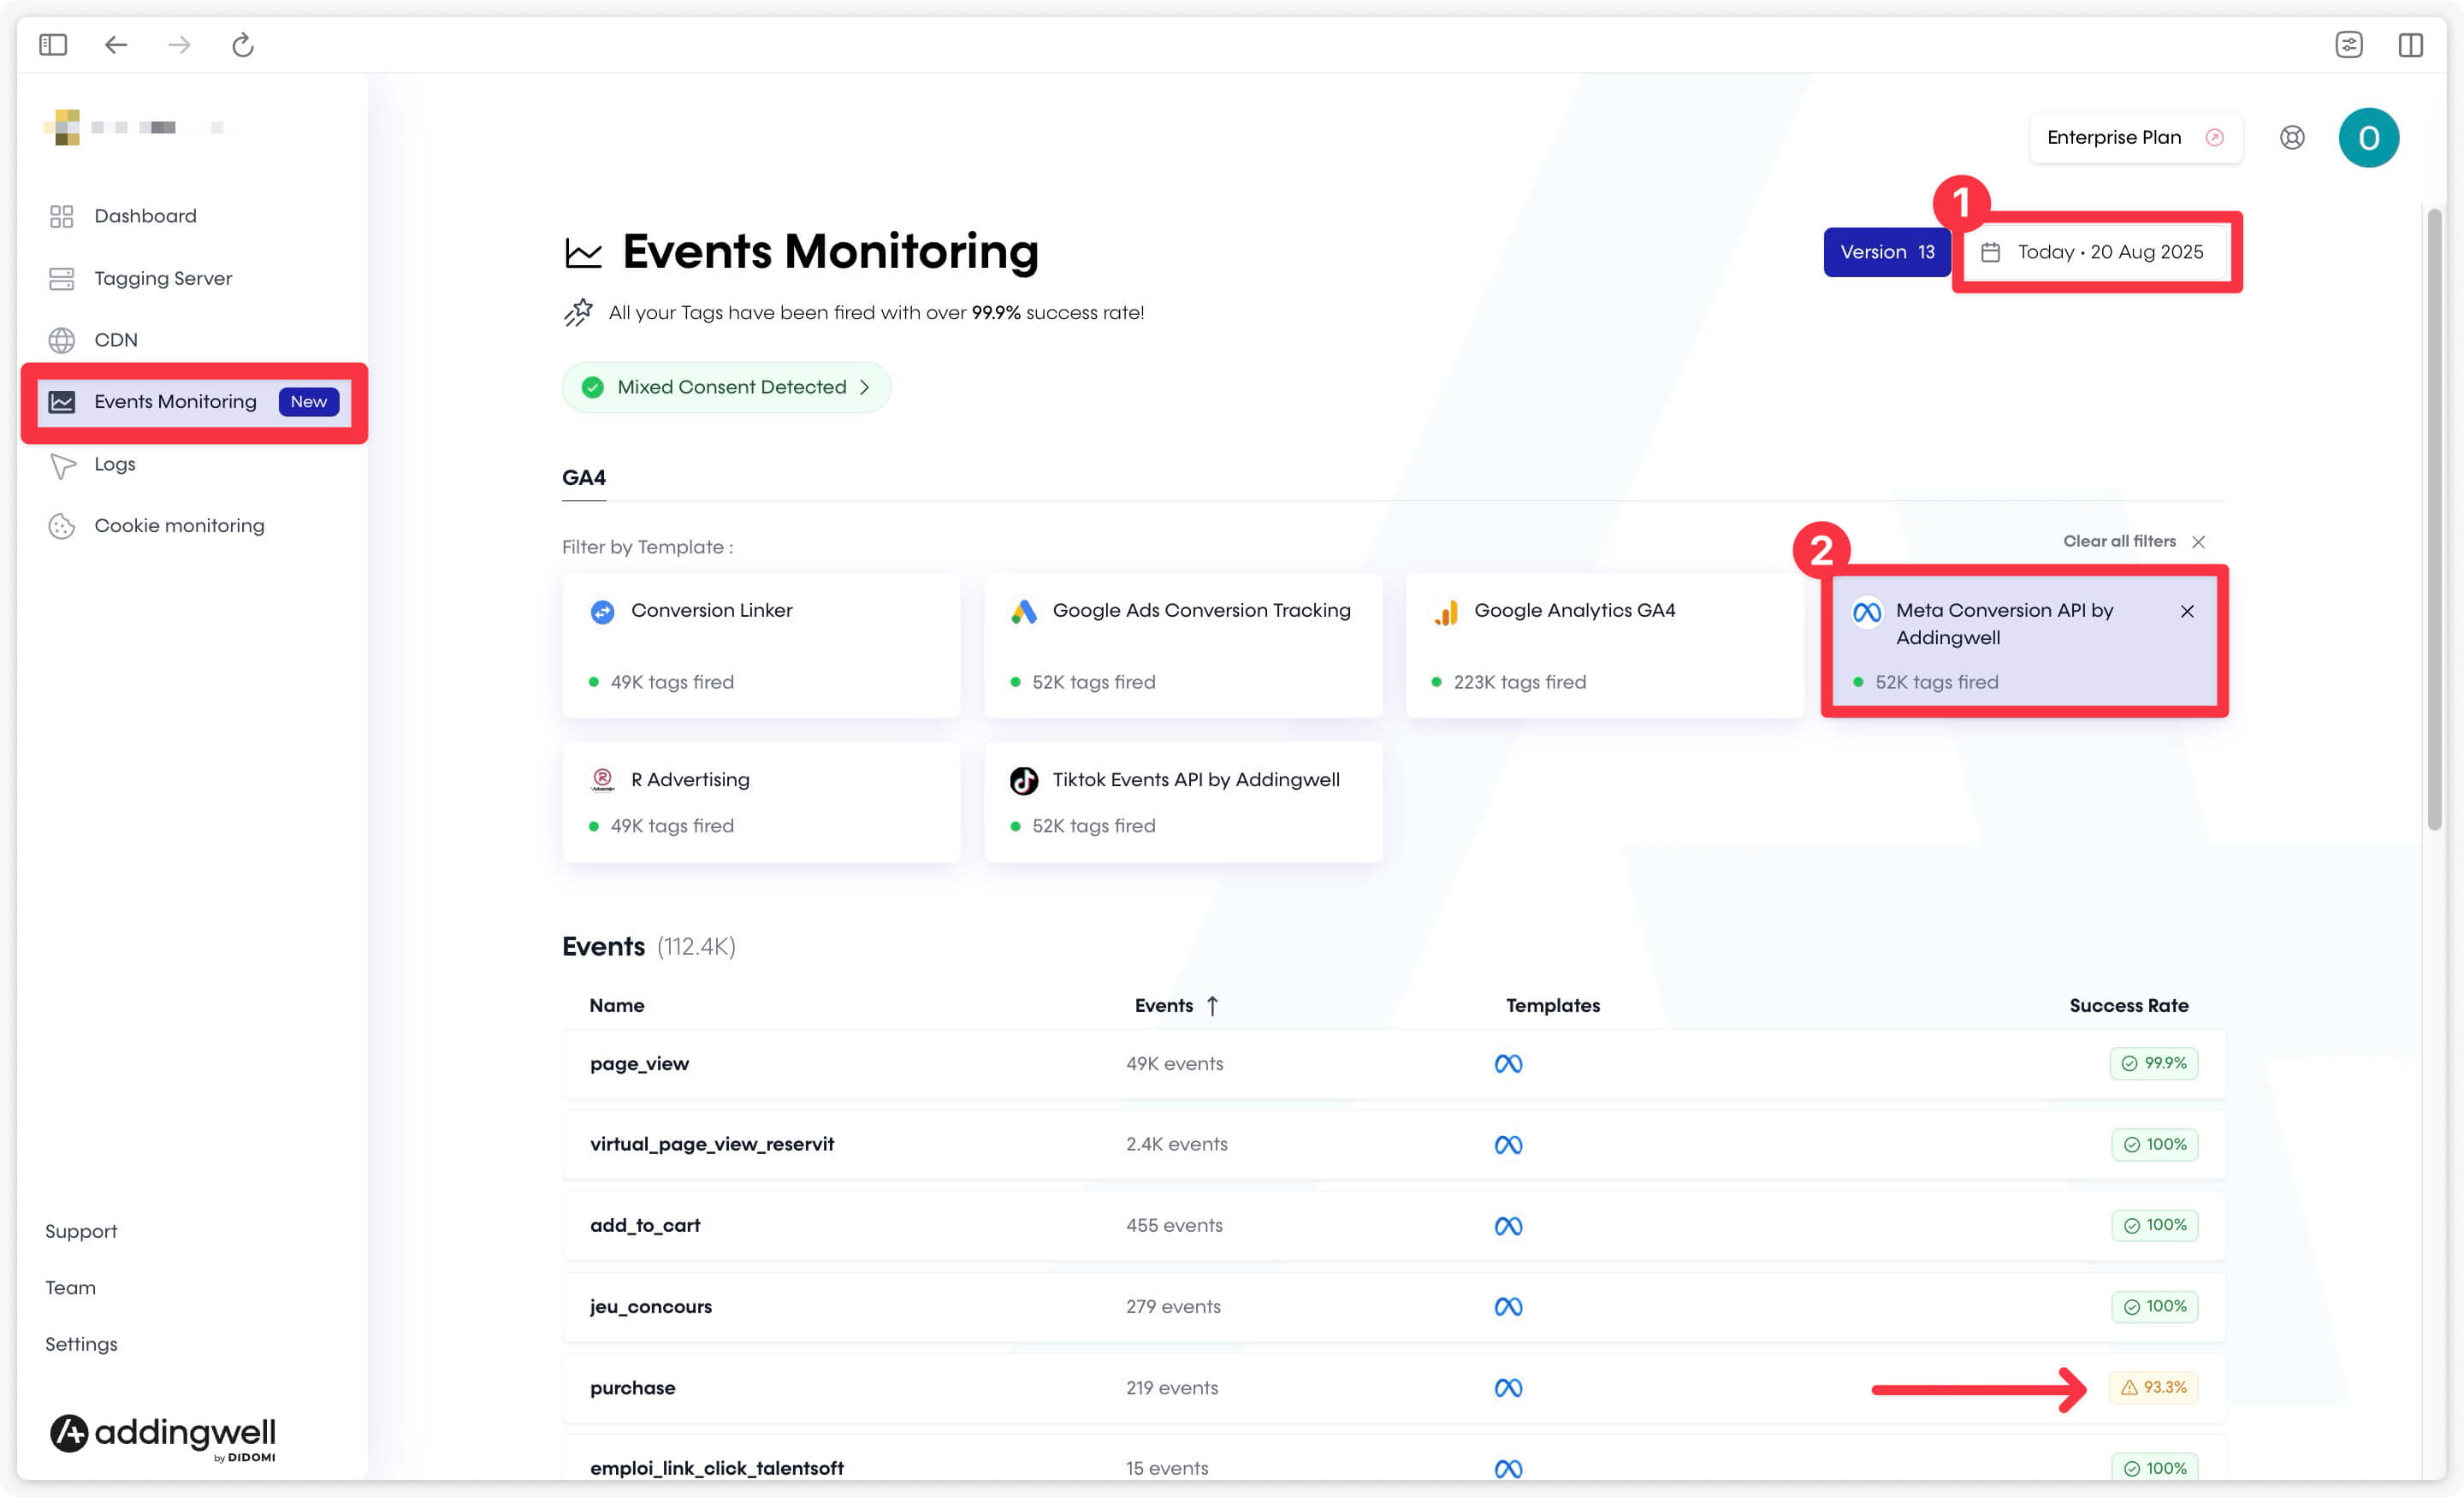The width and height of the screenshot is (2464, 1497).
Task: Click the Events Monitoring chart title icon
Action: pyautogui.click(x=583, y=252)
